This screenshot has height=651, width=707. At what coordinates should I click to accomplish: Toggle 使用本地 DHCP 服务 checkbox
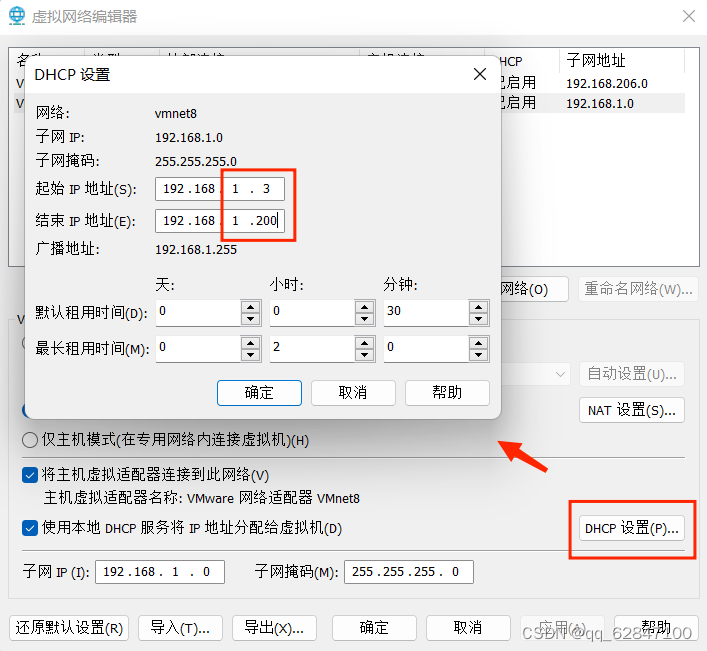(x=30, y=527)
